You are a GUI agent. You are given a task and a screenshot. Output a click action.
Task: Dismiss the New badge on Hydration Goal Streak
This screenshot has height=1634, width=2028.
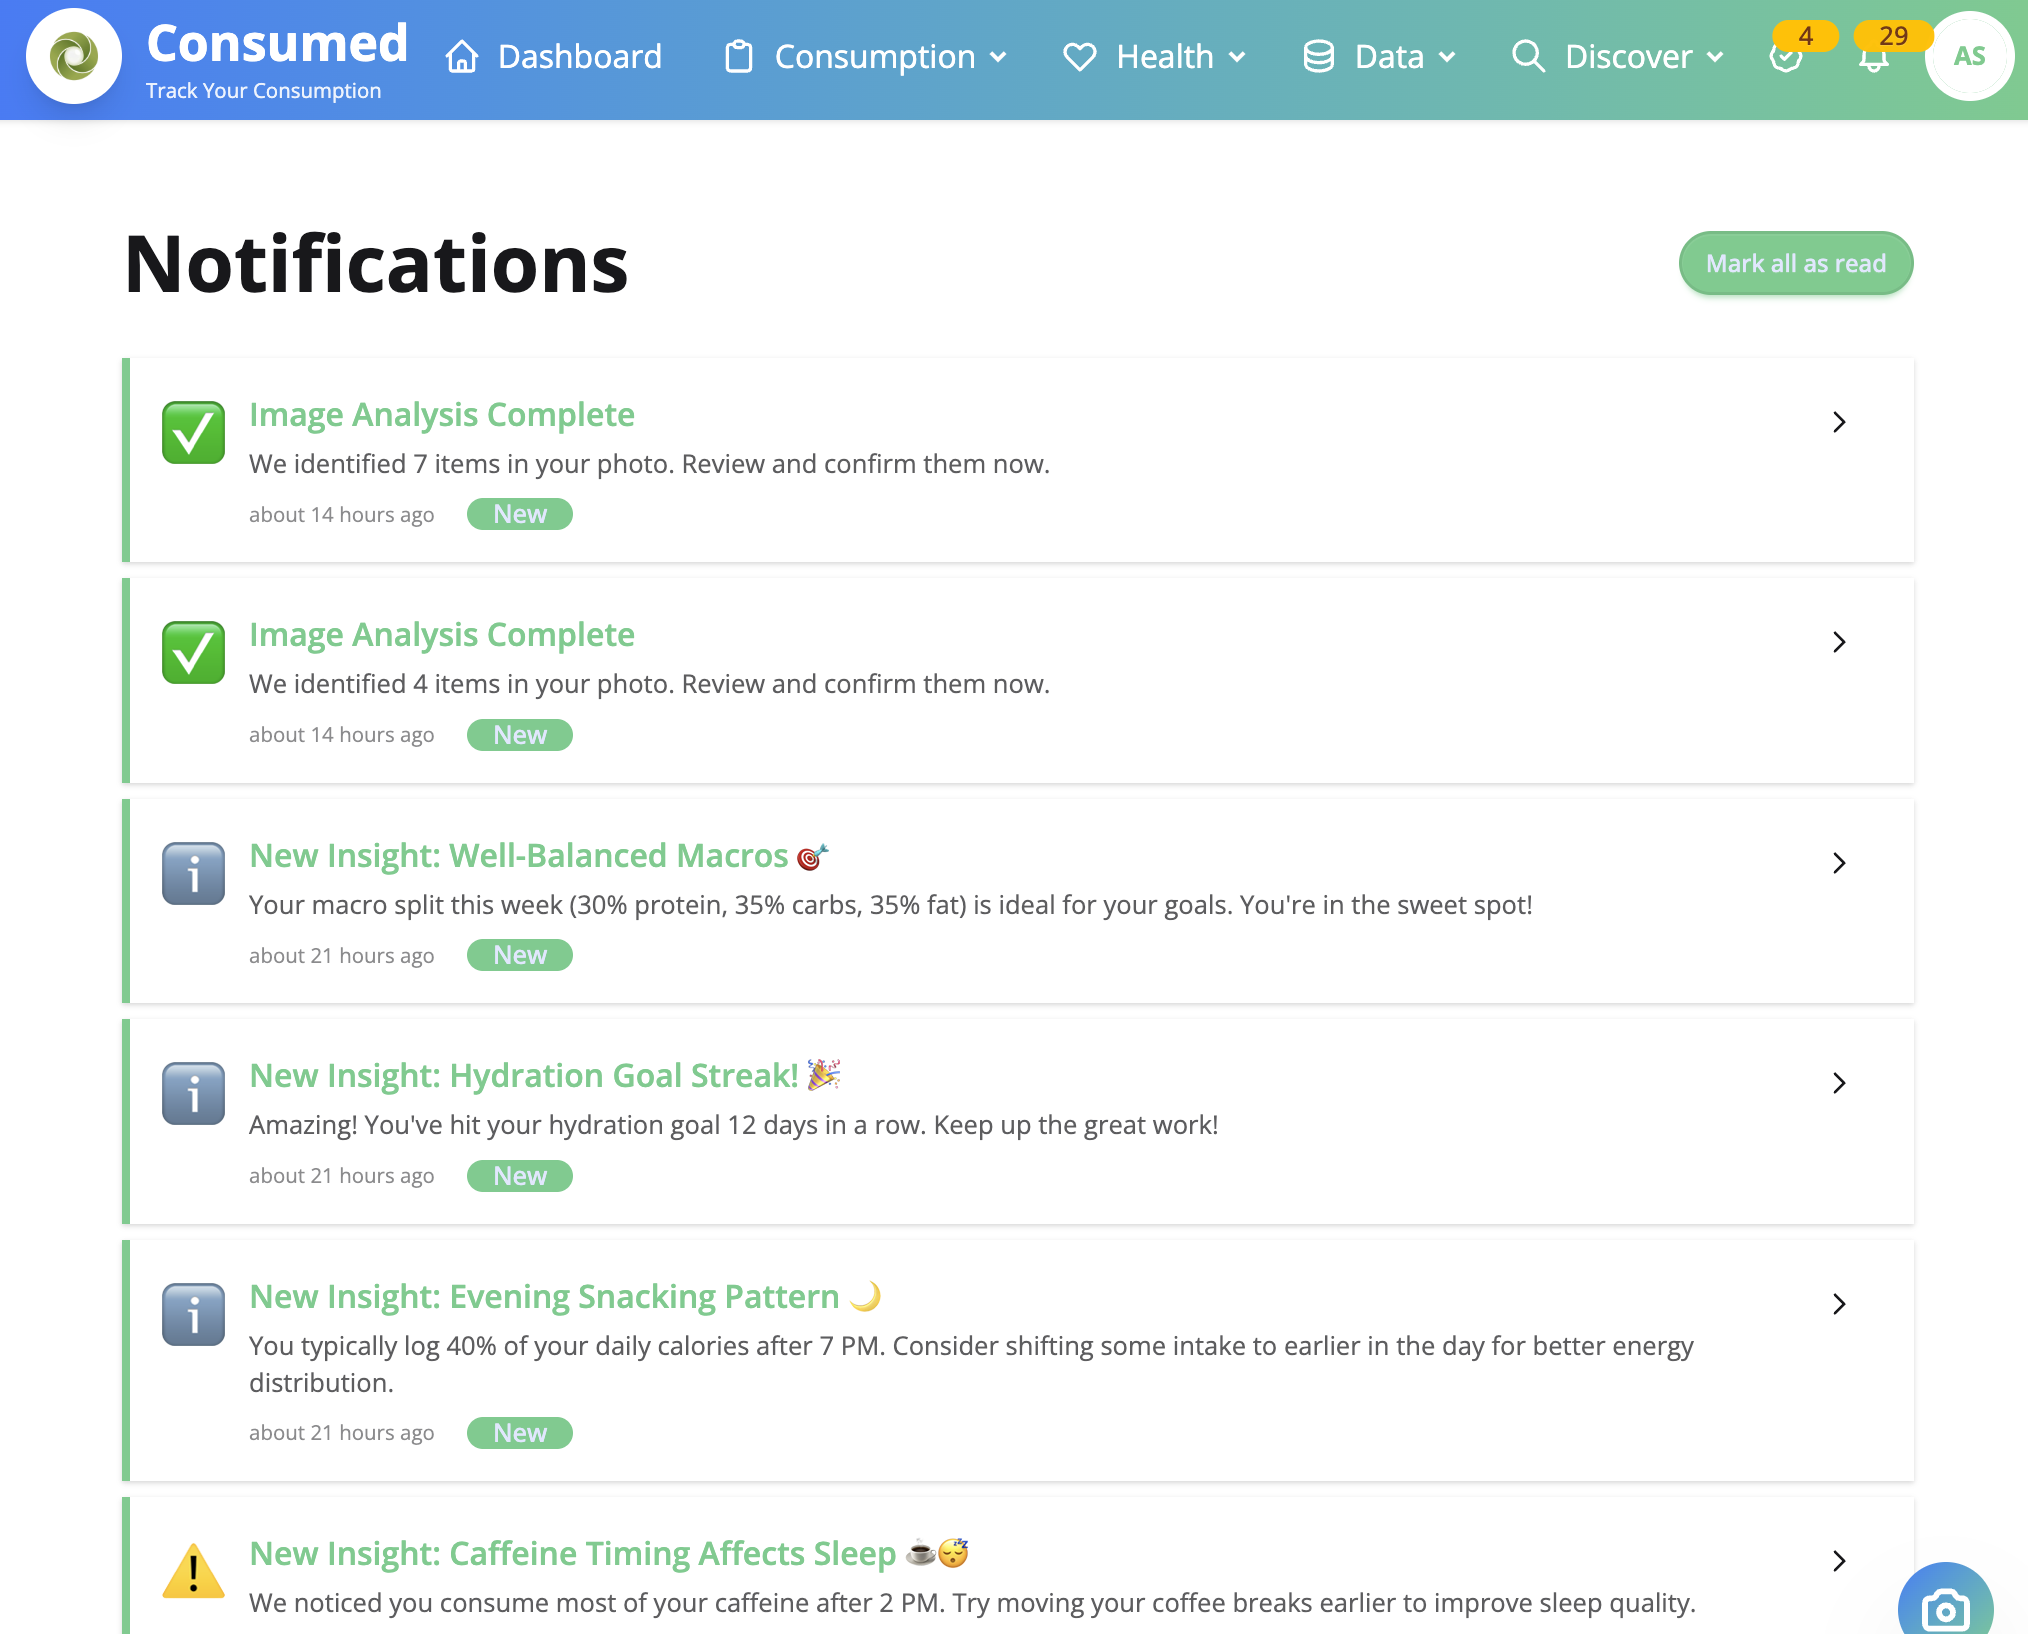click(x=519, y=1175)
